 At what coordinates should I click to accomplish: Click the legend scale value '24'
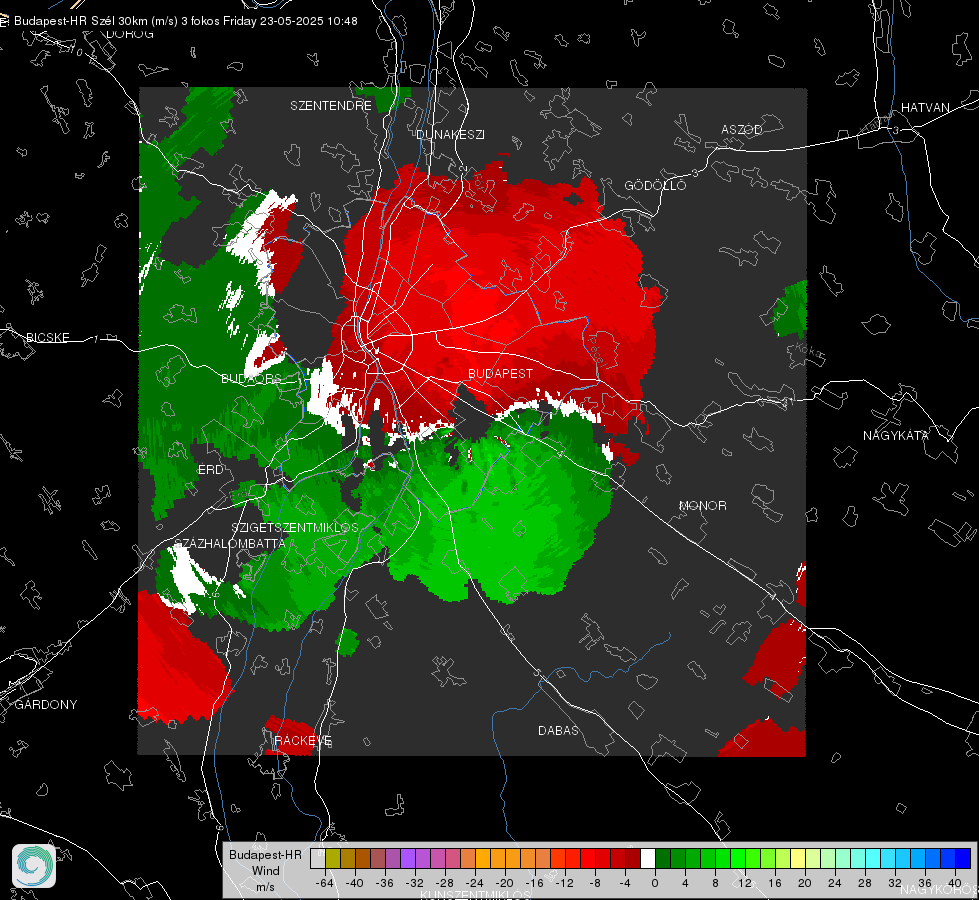coord(835,883)
